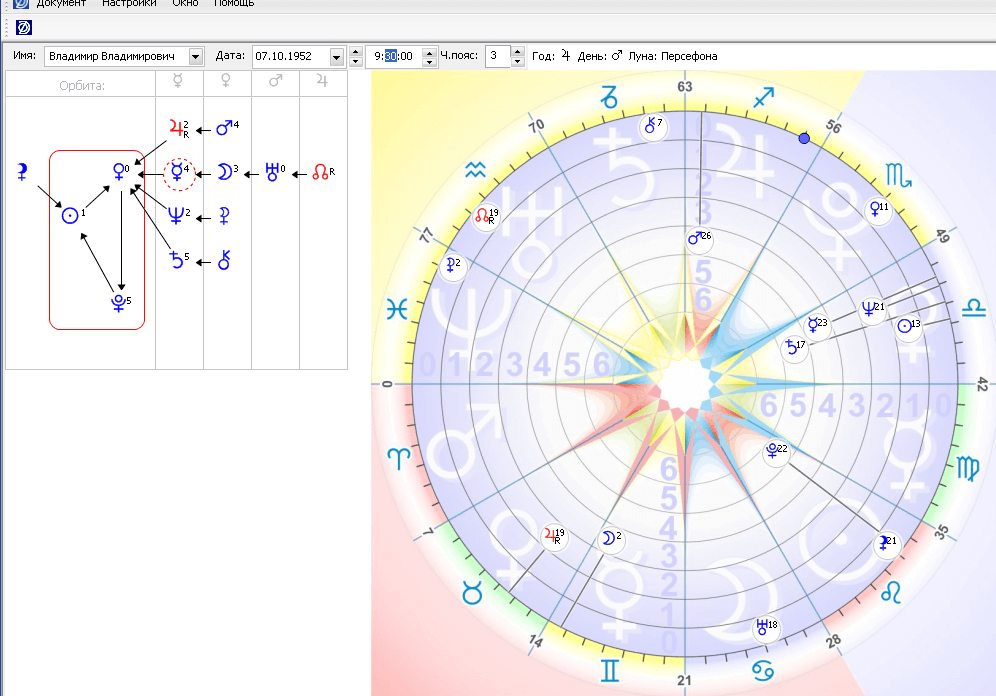
Task: Select the Moon in the orbit diagram
Action: [x=225, y=171]
